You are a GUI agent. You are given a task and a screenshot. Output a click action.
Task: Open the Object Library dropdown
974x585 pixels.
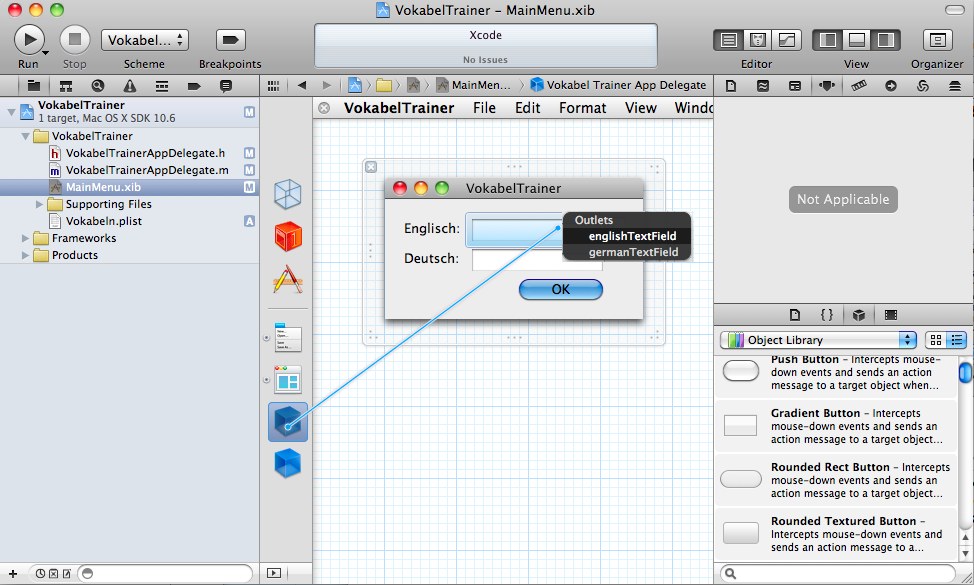[x=818, y=340]
